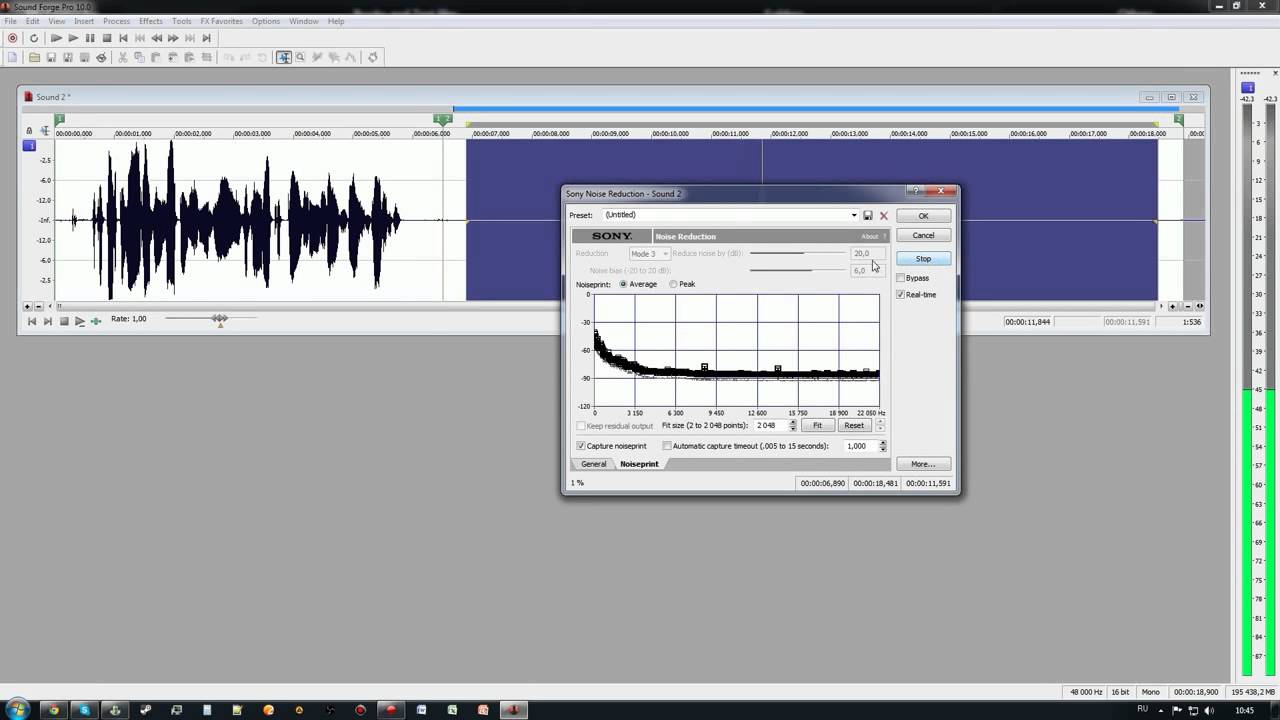Select the Edit tool in the toolbar

pyautogui.click(x=284, y=57)
